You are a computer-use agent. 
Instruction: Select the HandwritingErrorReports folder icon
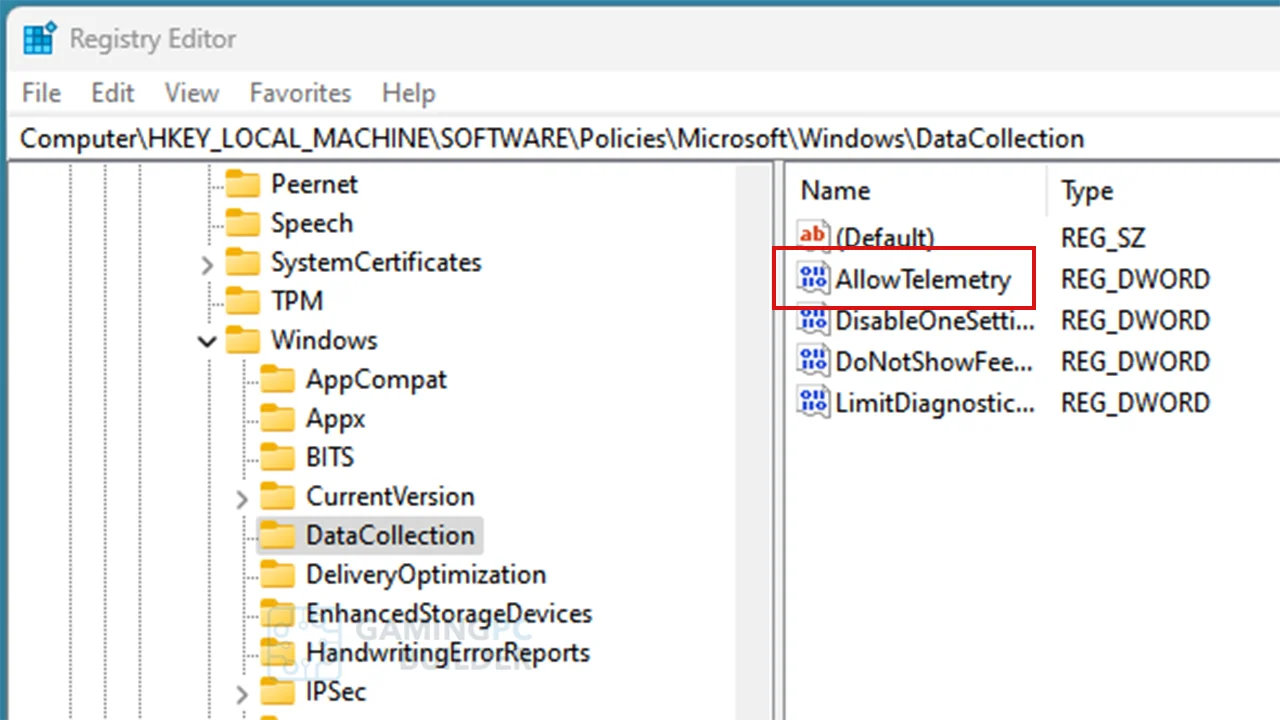coord(277,652)
